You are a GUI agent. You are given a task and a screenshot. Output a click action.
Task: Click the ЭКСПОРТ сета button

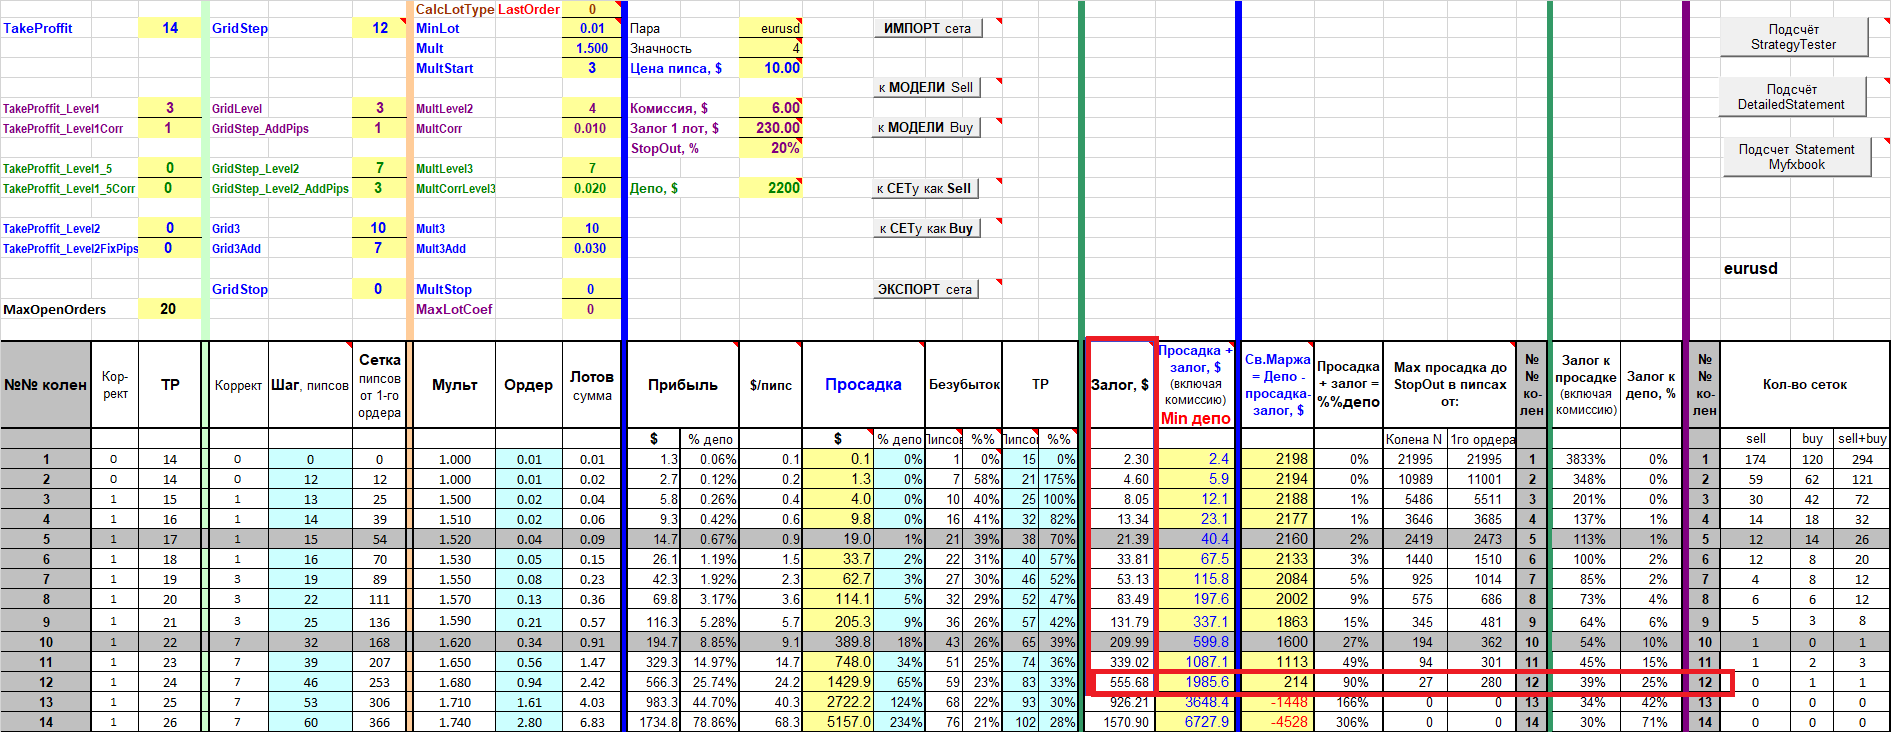click(927, 289)
